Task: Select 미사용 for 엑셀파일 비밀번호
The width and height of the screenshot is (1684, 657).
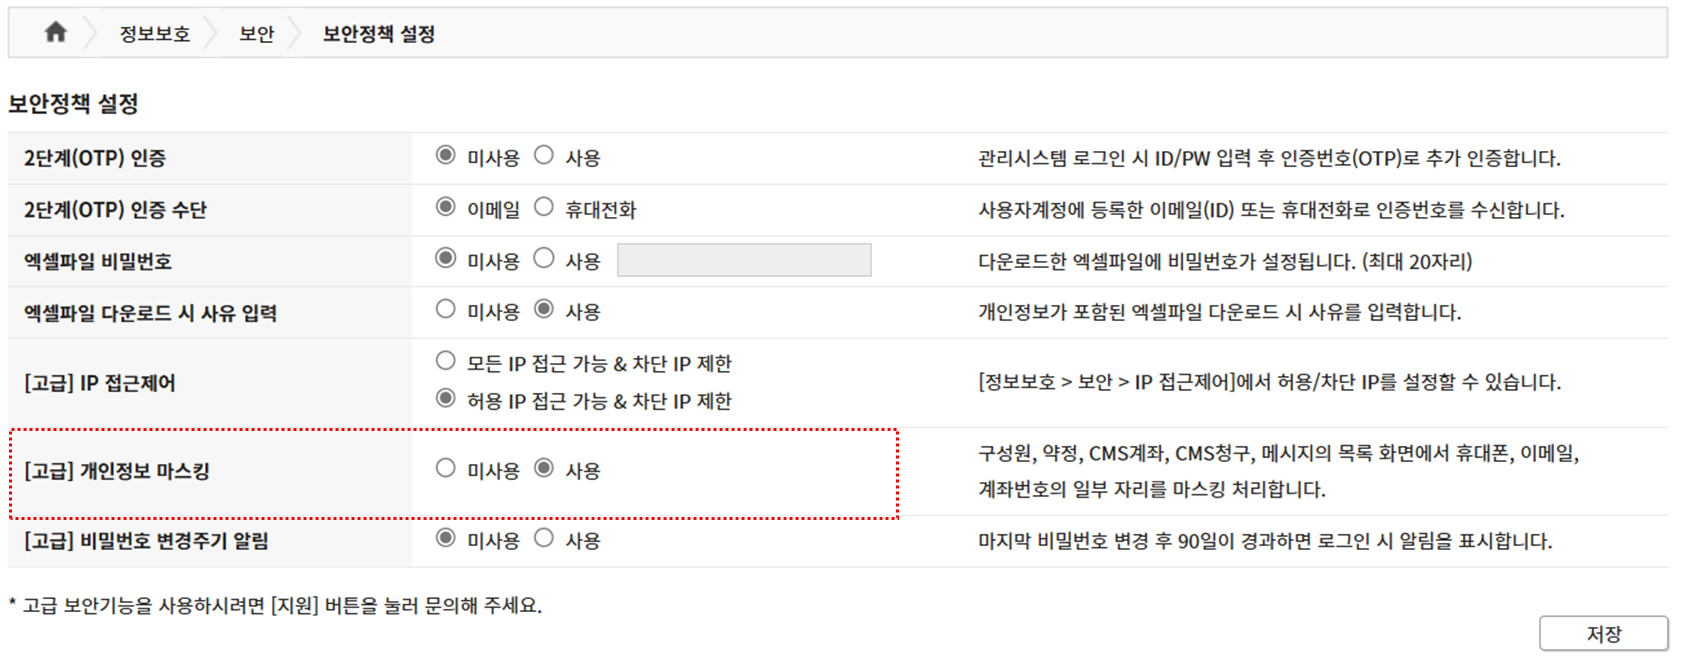Action: (446, 258)
